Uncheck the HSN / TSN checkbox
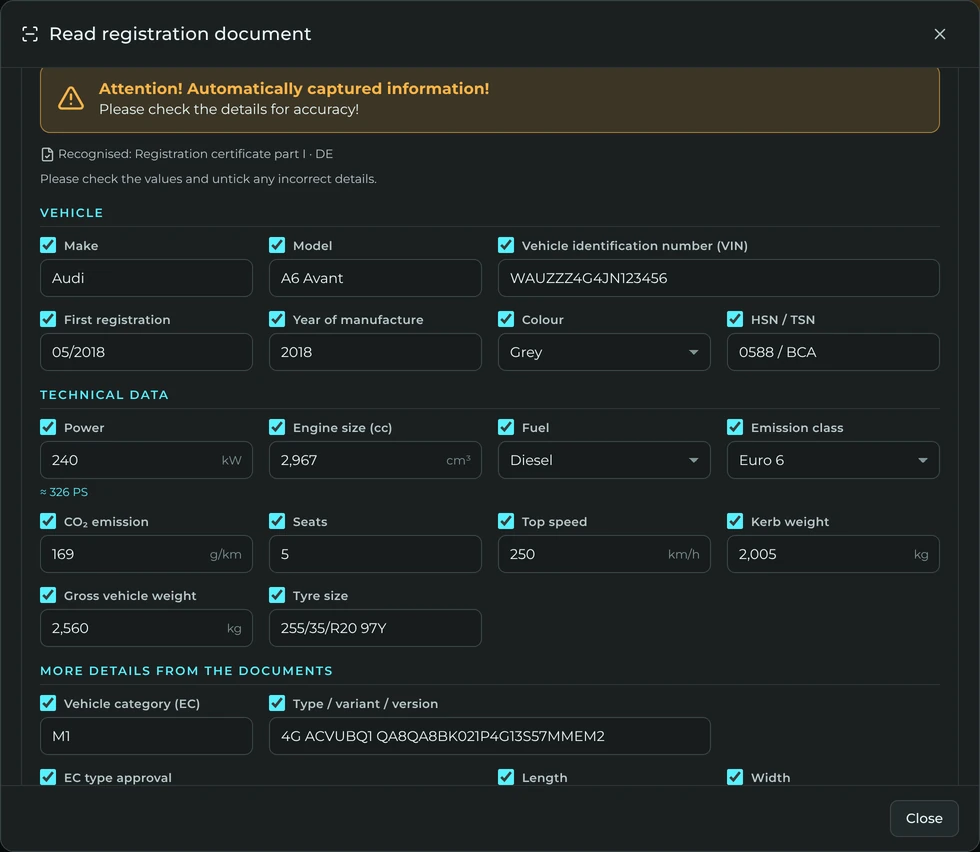 click(735, 319)
